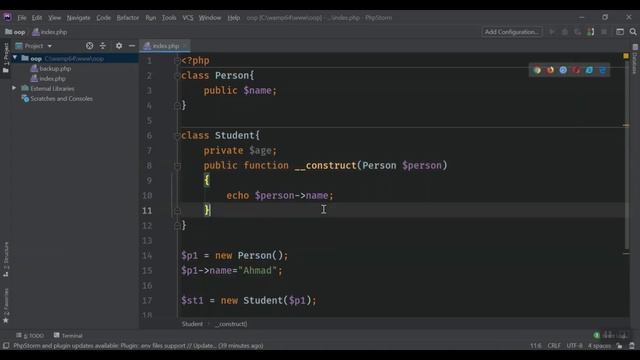Open in Internet Explorer browser icon
This screenshot has width=640, height=360.
tap(589, 70)
